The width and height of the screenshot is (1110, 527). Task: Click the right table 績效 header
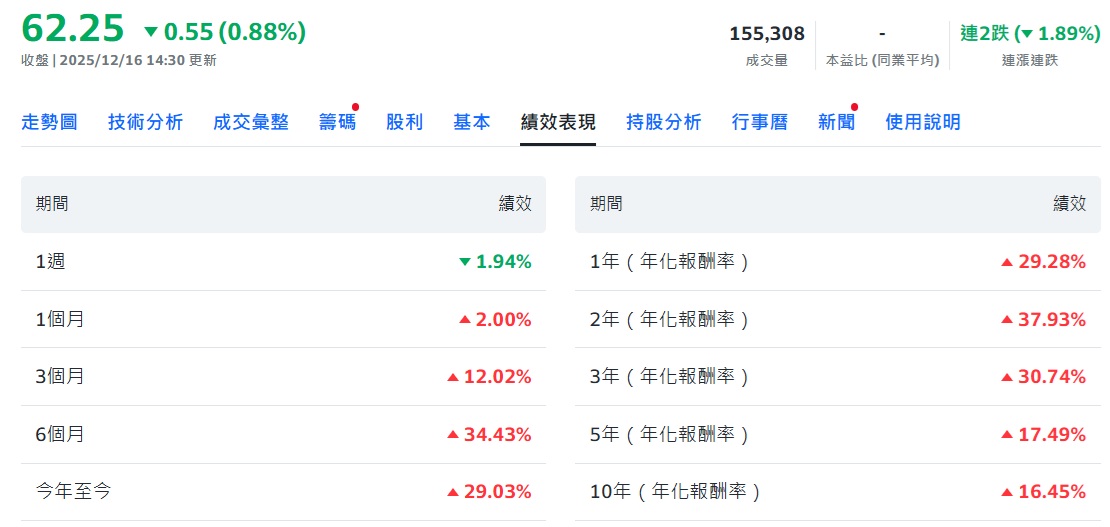tap(1070, 204)
